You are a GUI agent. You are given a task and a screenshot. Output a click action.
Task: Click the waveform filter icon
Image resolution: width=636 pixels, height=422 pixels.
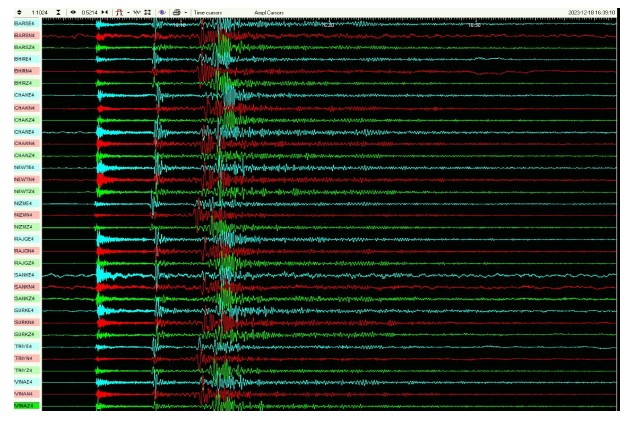pyautogui.click(x=139, y=12)
